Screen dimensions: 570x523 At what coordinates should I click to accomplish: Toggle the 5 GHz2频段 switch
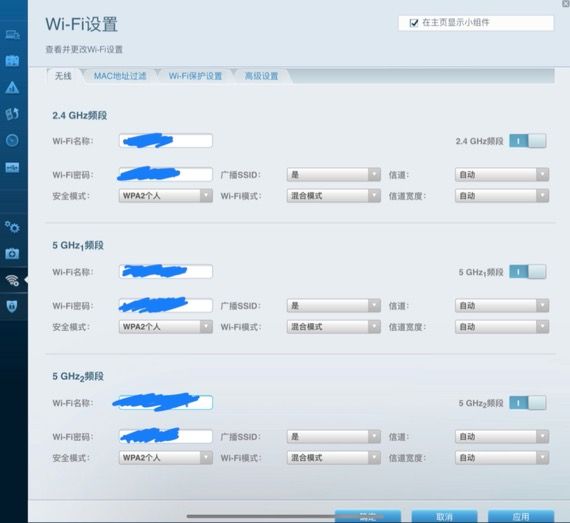(527, 403)
